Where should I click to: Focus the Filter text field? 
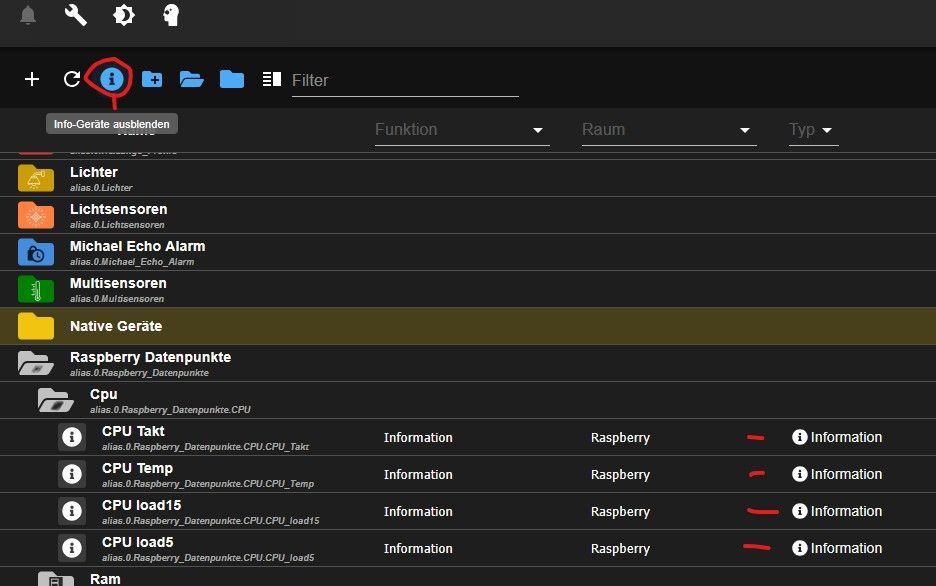pyautogui.click(x=405, y=81)
